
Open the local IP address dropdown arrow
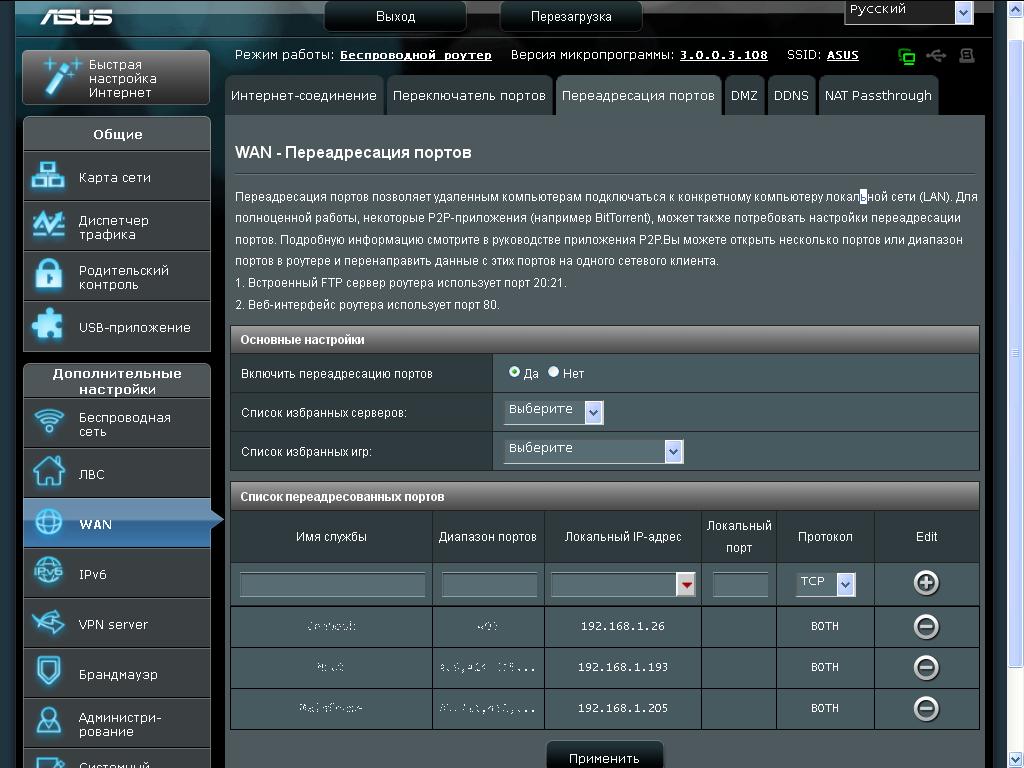pyautogui.click(x=685, y=585)
